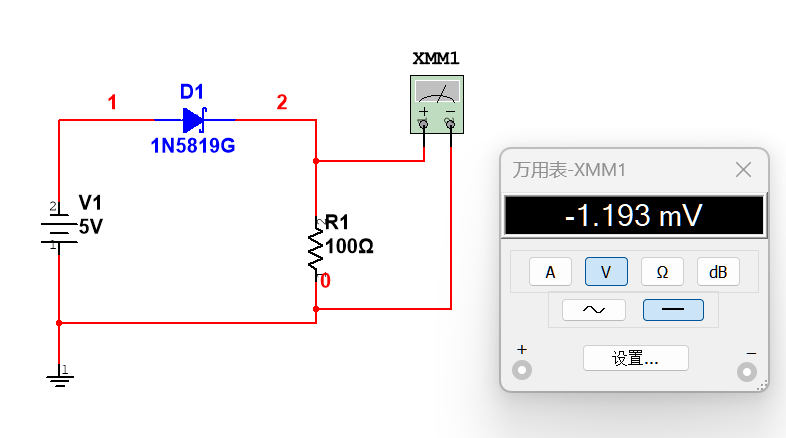The width and height of the screenshot is (786, 438).
Task: Select the 5V source value label
Action: [x=91, y=227]
